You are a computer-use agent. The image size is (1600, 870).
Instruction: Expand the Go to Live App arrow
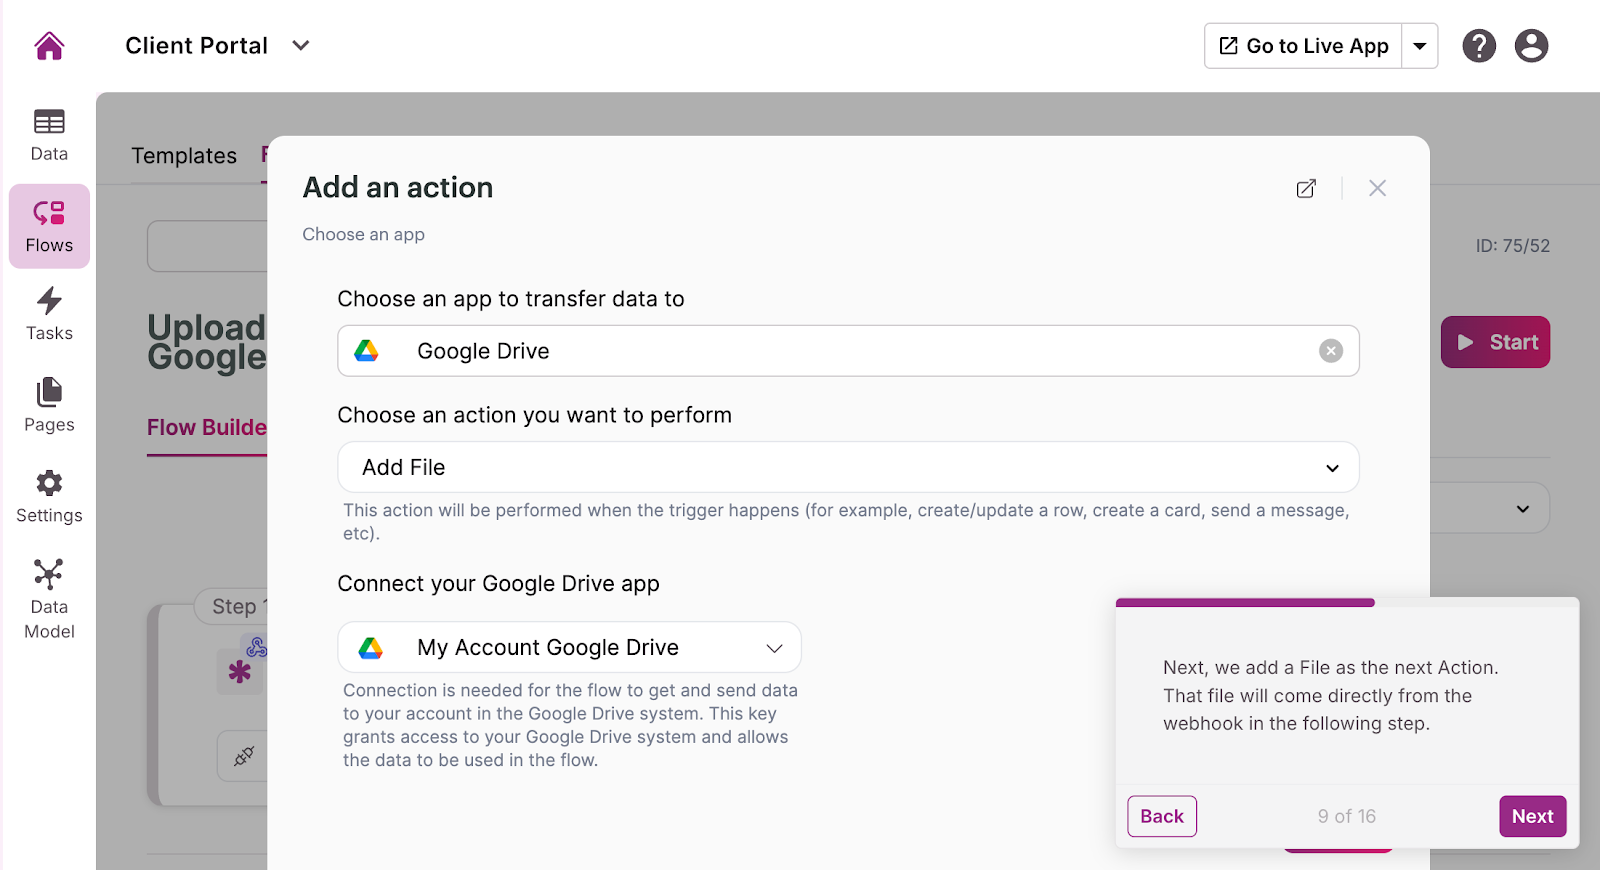[1420, 46]
